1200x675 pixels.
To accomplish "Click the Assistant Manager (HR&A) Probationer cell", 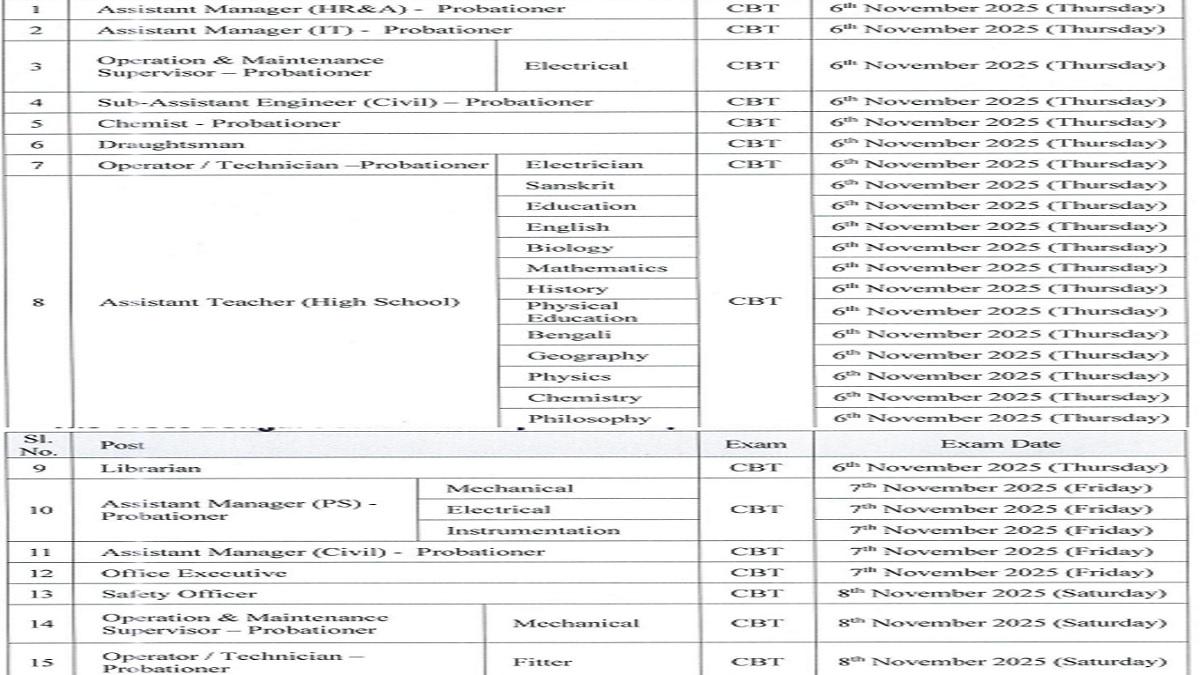I will (330, 9).
